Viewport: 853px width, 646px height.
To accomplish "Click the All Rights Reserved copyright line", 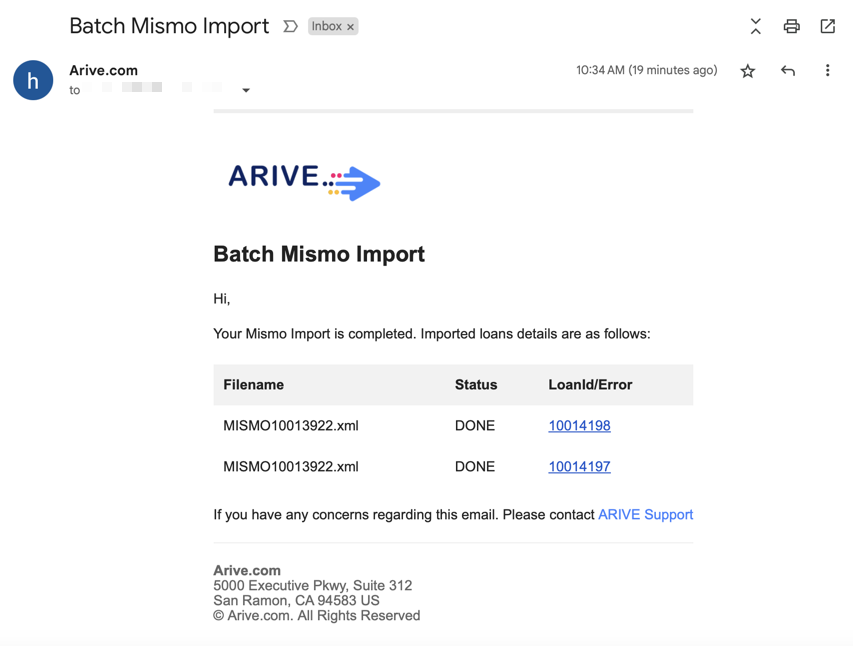I will click(317, 616).
